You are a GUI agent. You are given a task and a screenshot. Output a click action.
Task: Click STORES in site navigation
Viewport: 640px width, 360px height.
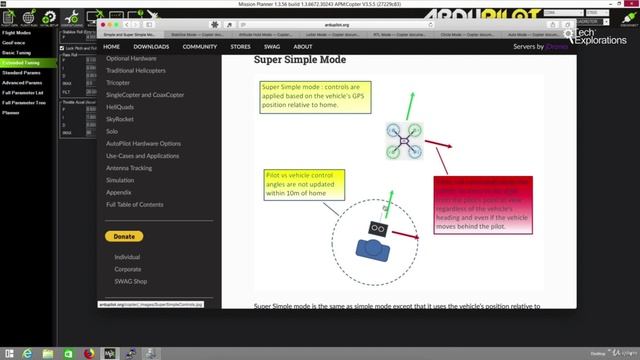(x=240, y=47)
